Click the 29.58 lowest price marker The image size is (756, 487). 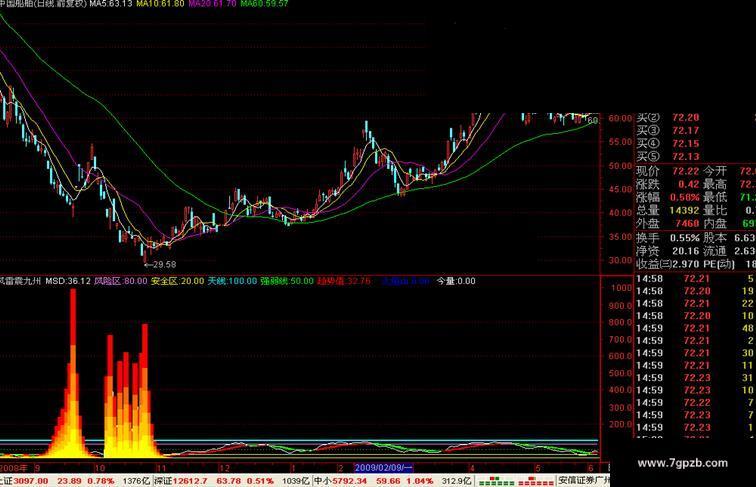click(x=161, y=264)
